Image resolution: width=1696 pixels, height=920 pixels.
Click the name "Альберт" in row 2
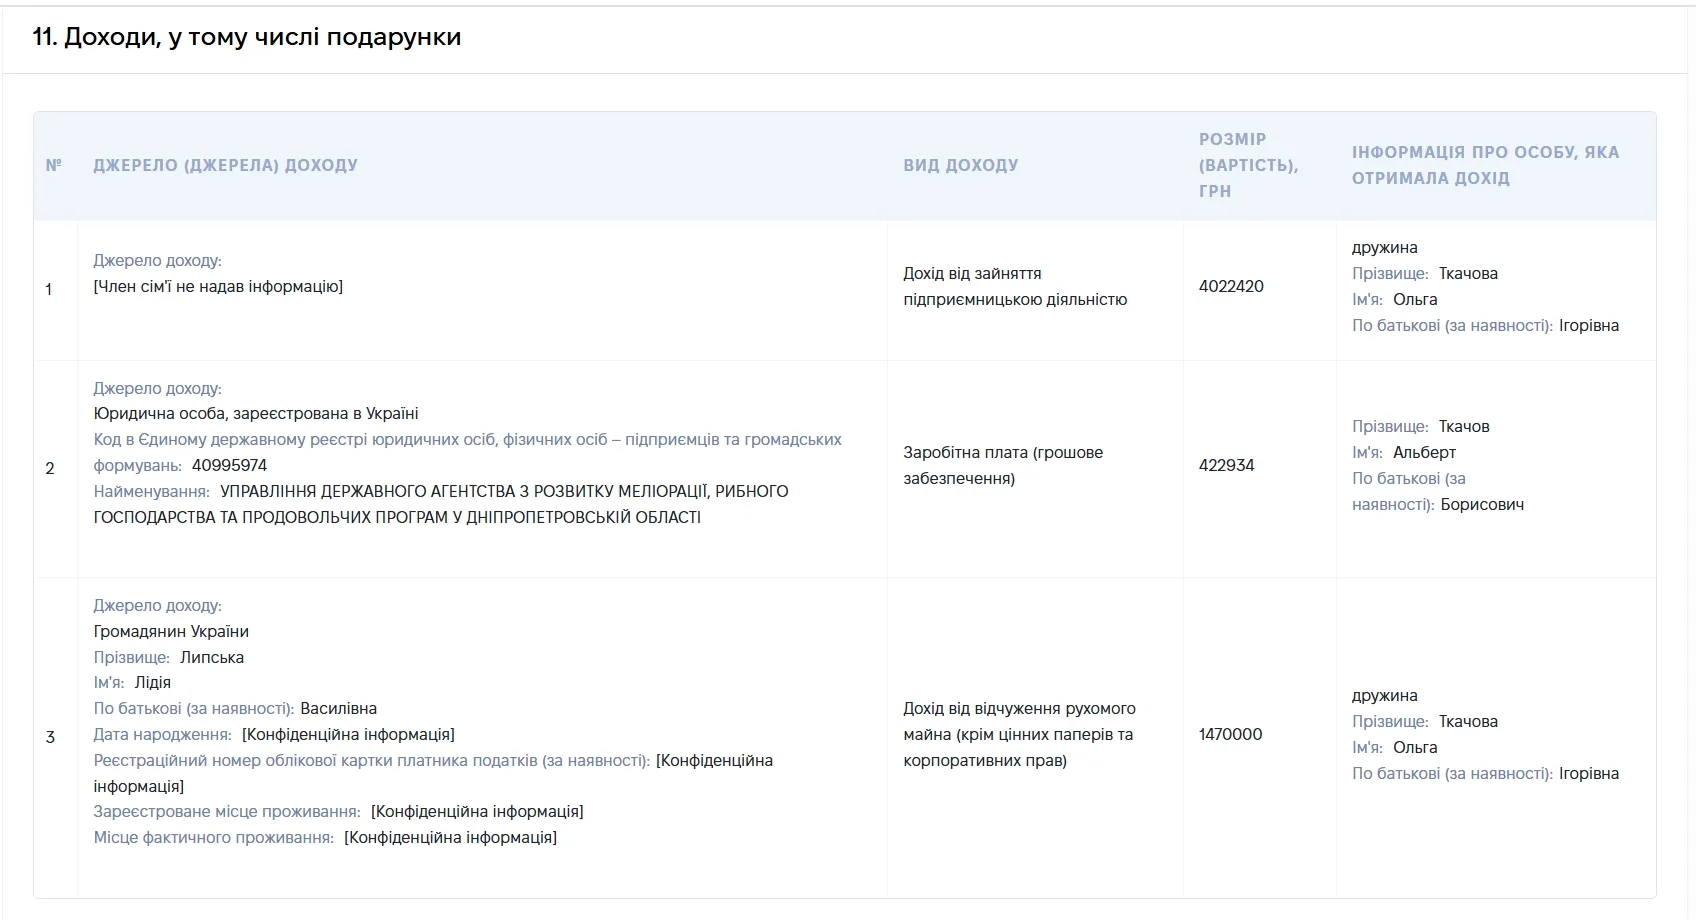click(x=1424, y=452)
